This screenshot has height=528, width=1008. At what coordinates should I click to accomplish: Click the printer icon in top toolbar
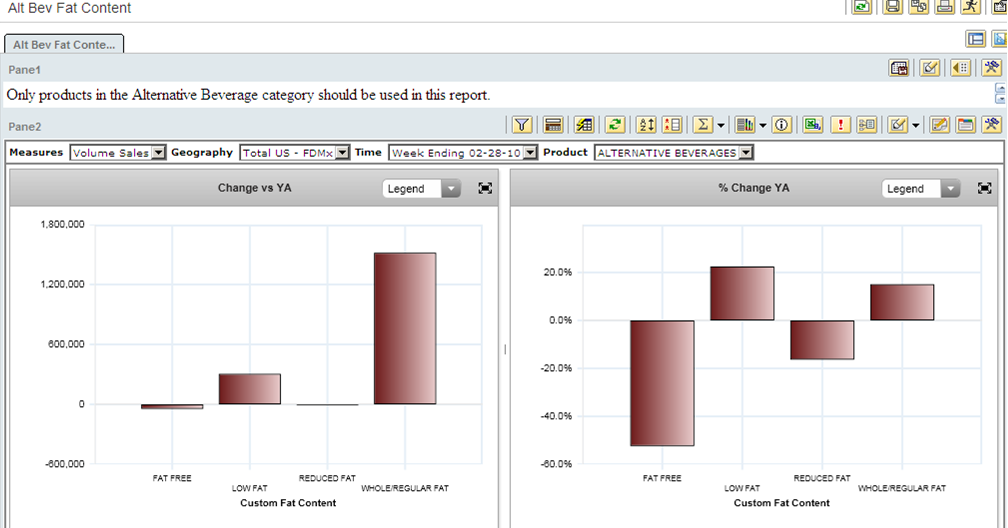944,6
